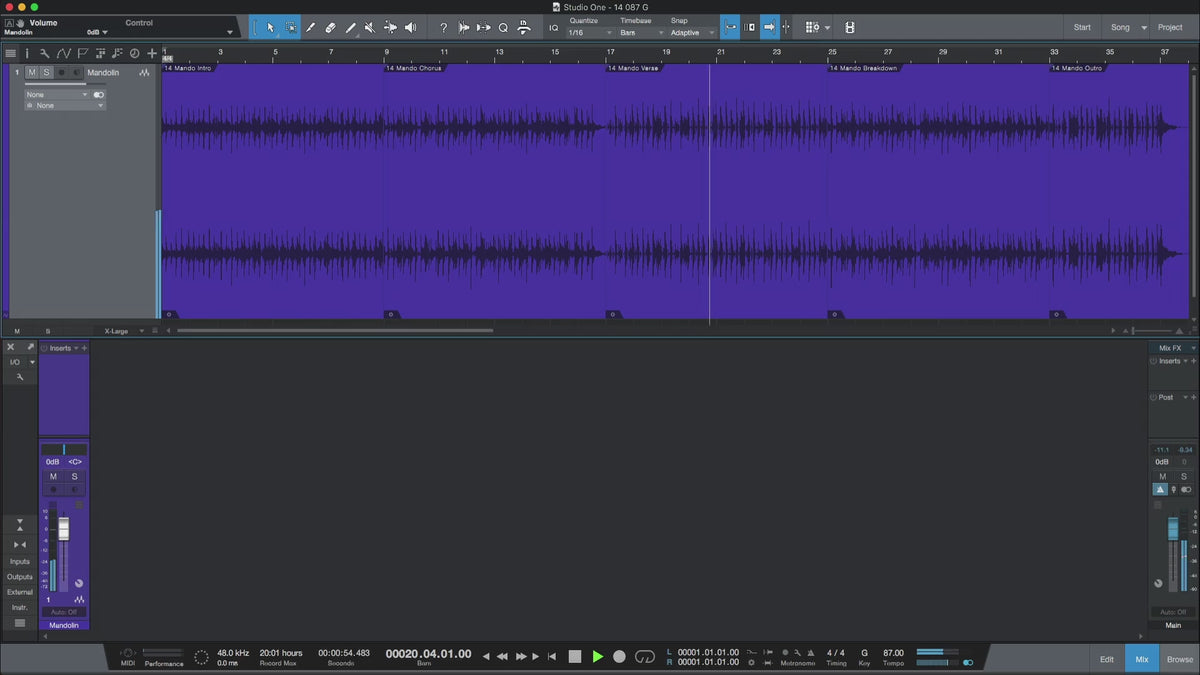Solo the Mandolin track in arrangement
The image size is (1200, 675).
tap(46, 73)
